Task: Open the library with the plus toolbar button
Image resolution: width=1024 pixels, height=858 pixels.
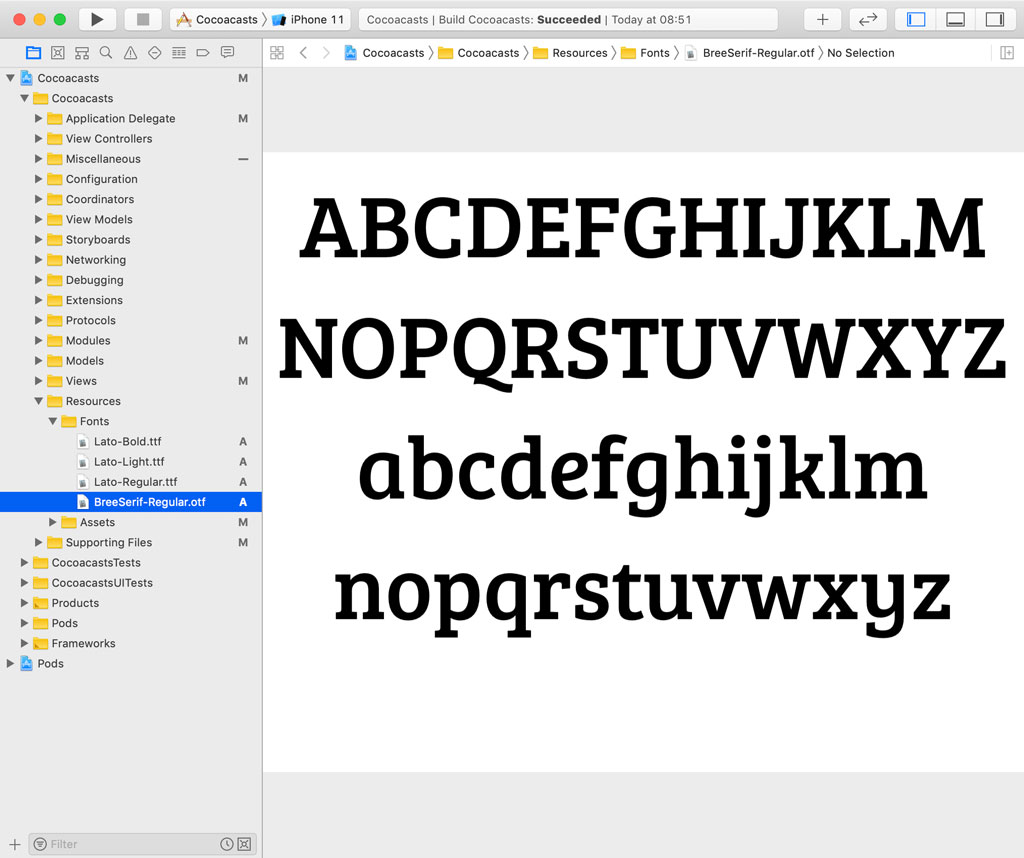Action: click(822, 18)
